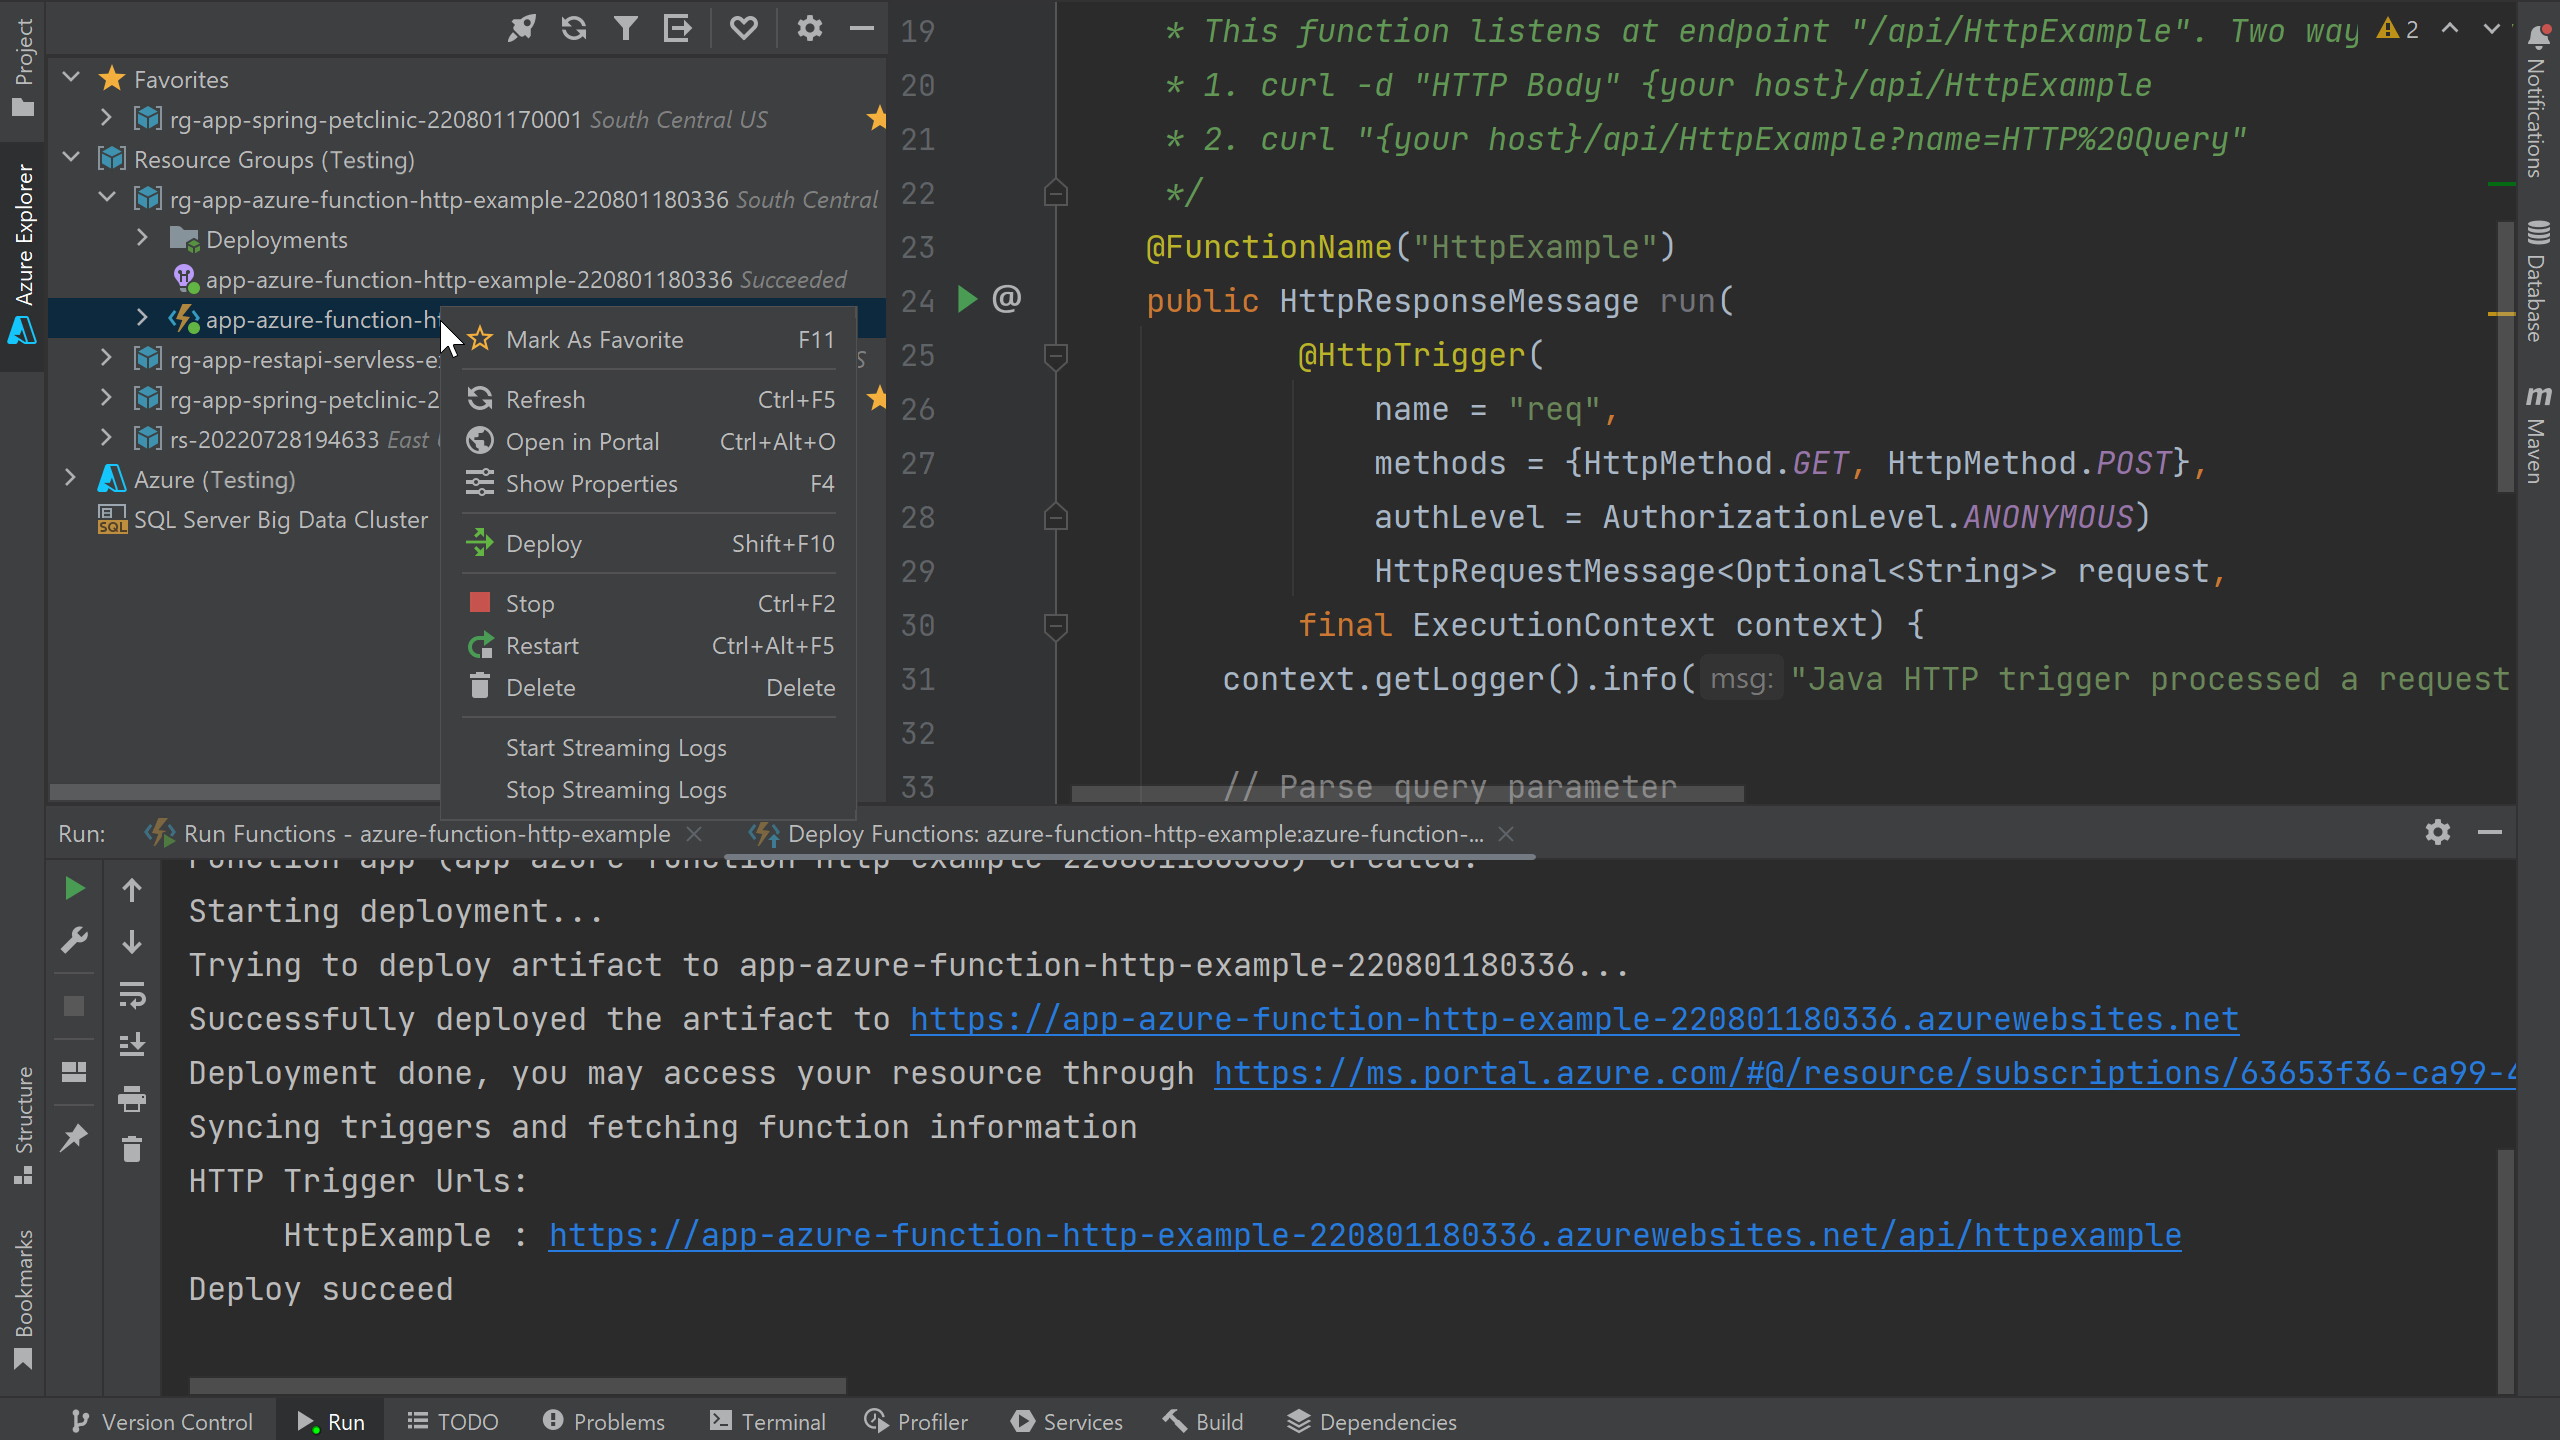This screenshot has height=1440, width=2560.
Task: Click the print icon in Run panel sidebar
Action: [132, 1099]
